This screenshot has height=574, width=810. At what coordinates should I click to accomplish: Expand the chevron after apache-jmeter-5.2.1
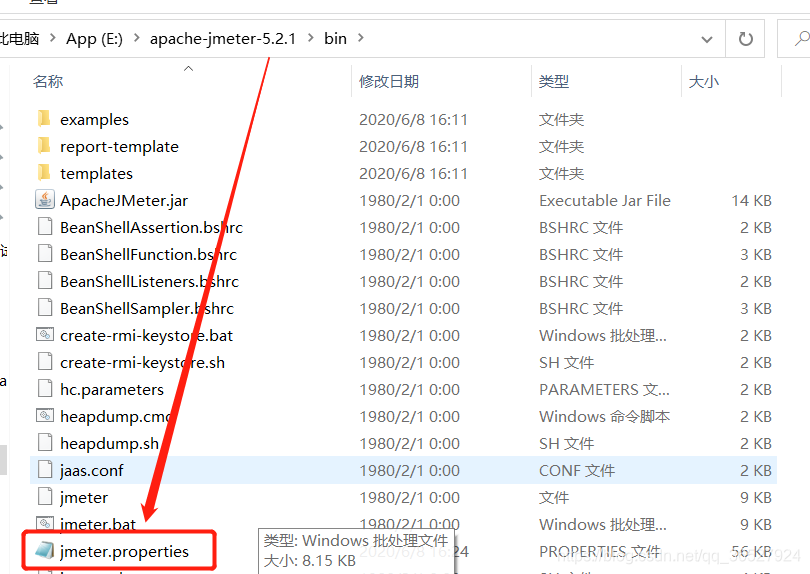click(310, 38)
